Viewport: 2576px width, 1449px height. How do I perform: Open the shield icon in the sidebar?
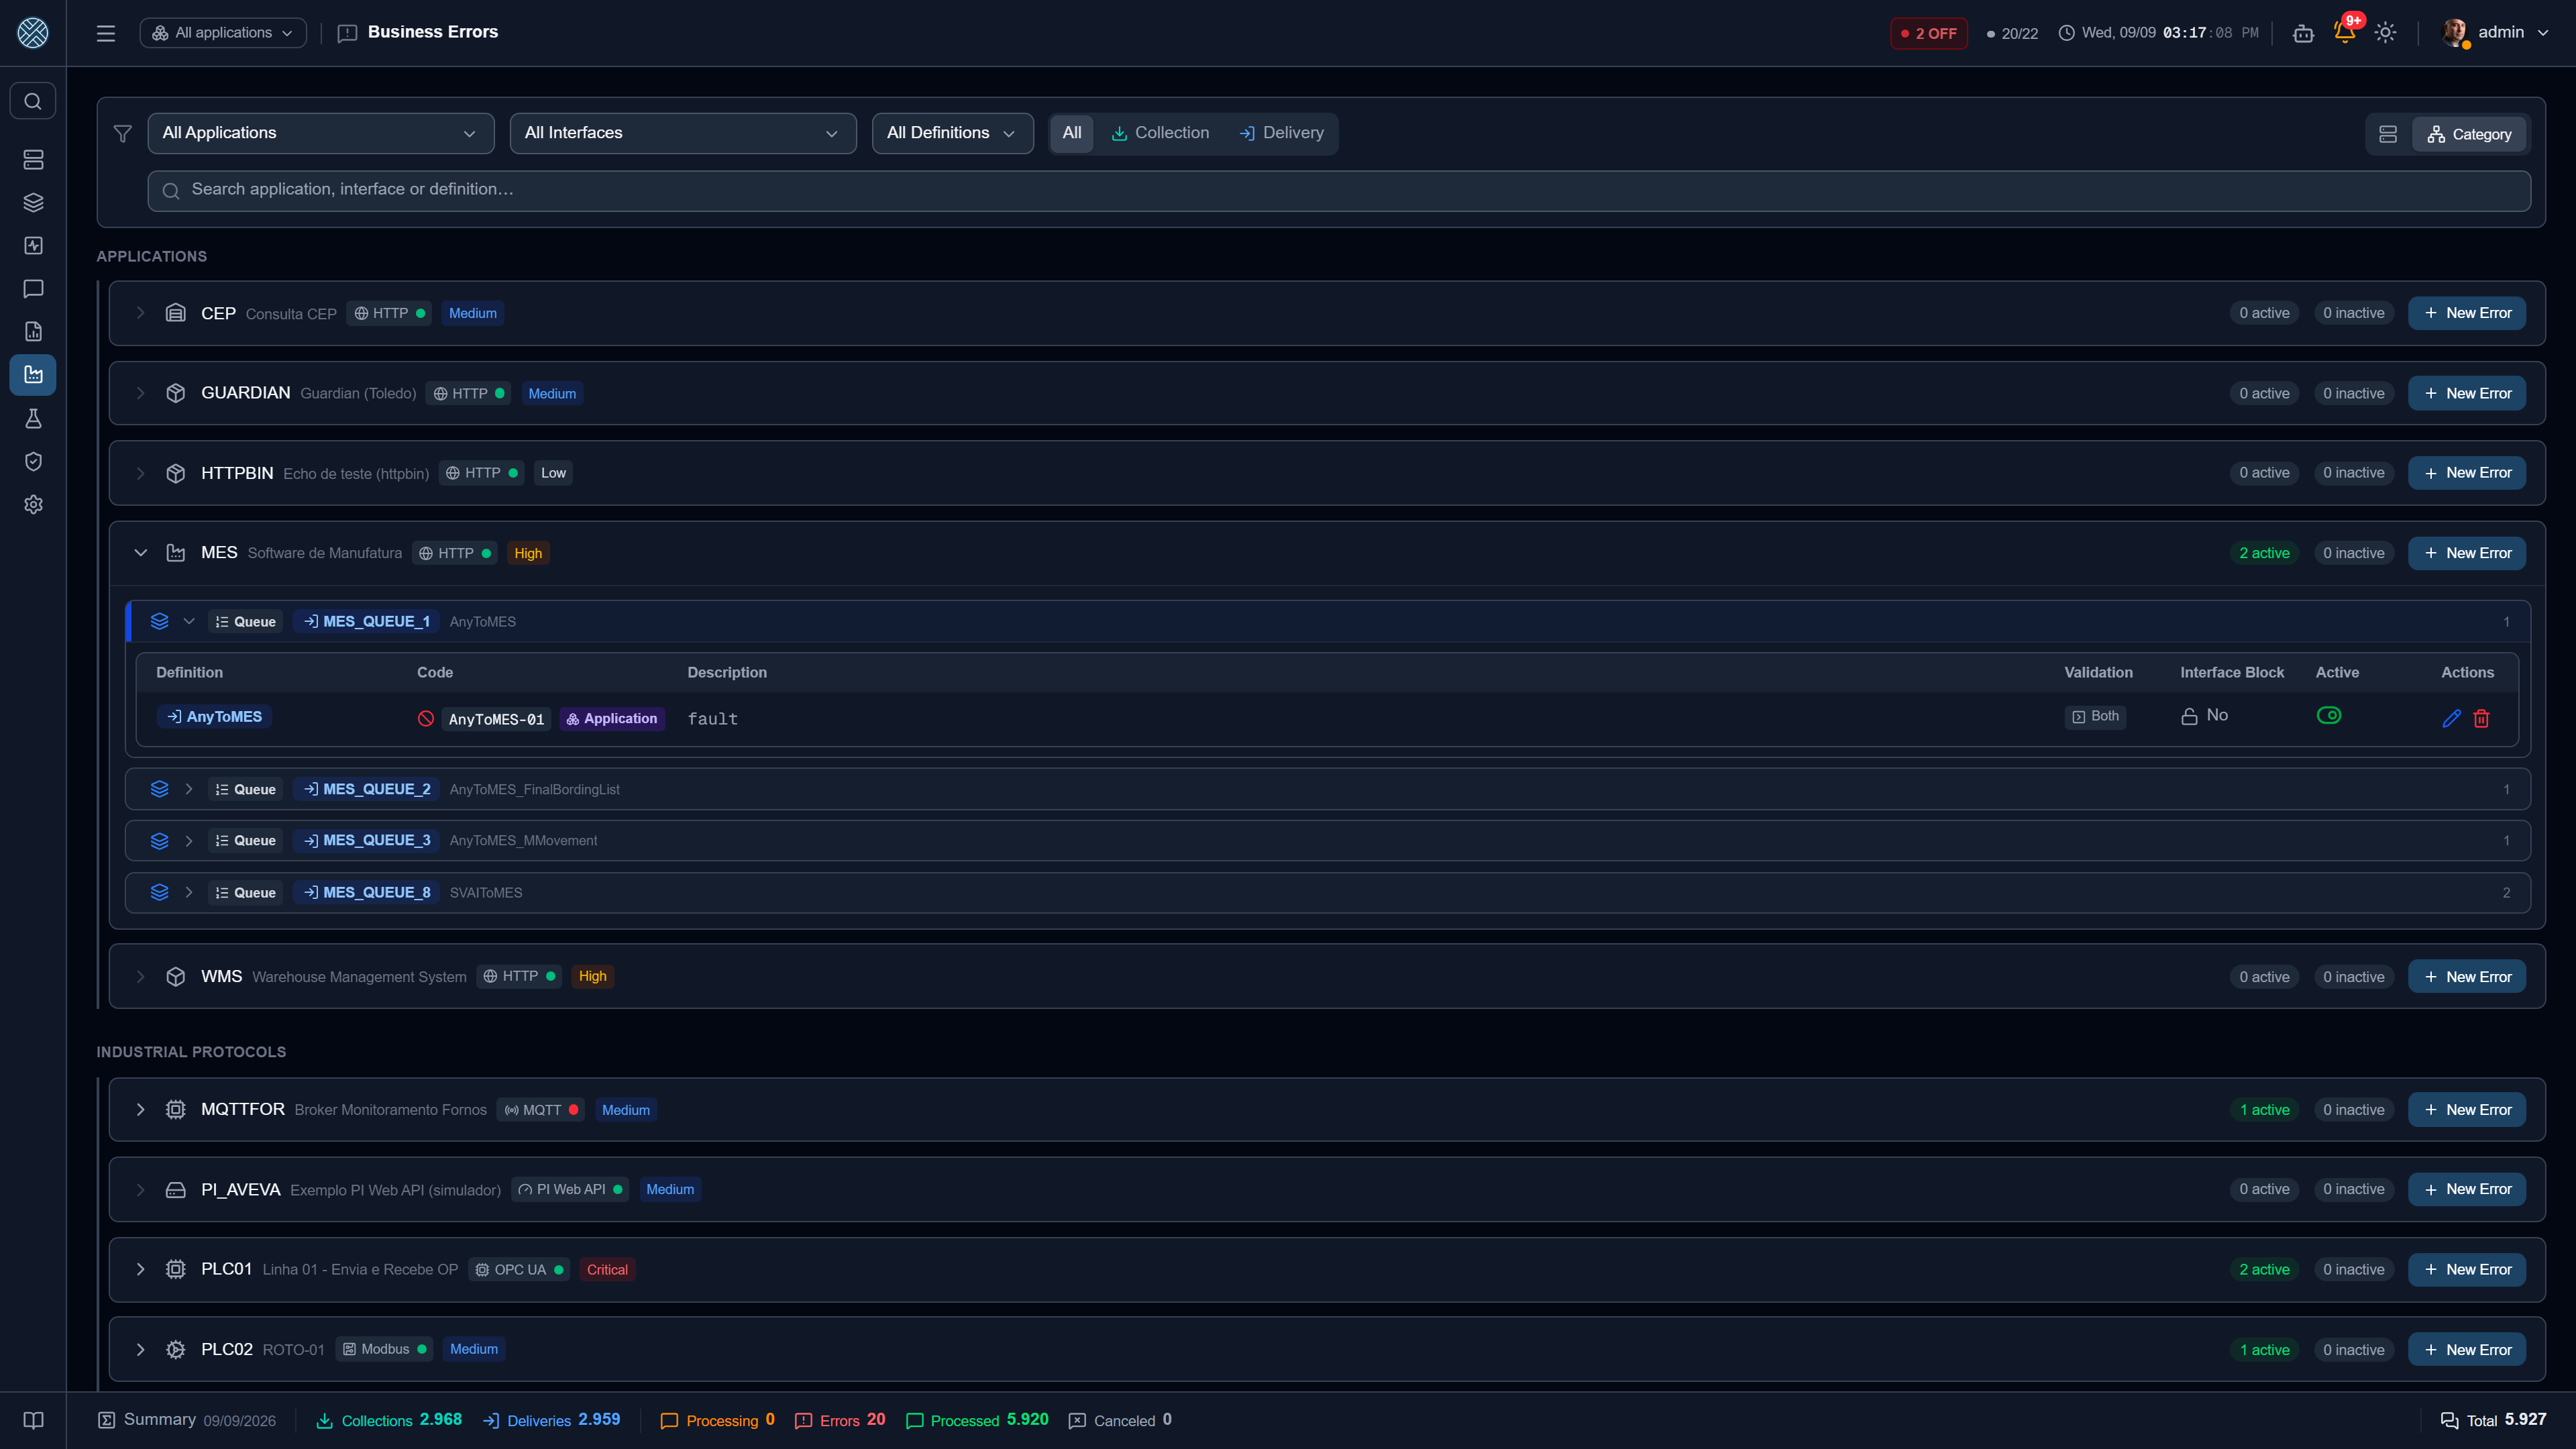(33, 461)
